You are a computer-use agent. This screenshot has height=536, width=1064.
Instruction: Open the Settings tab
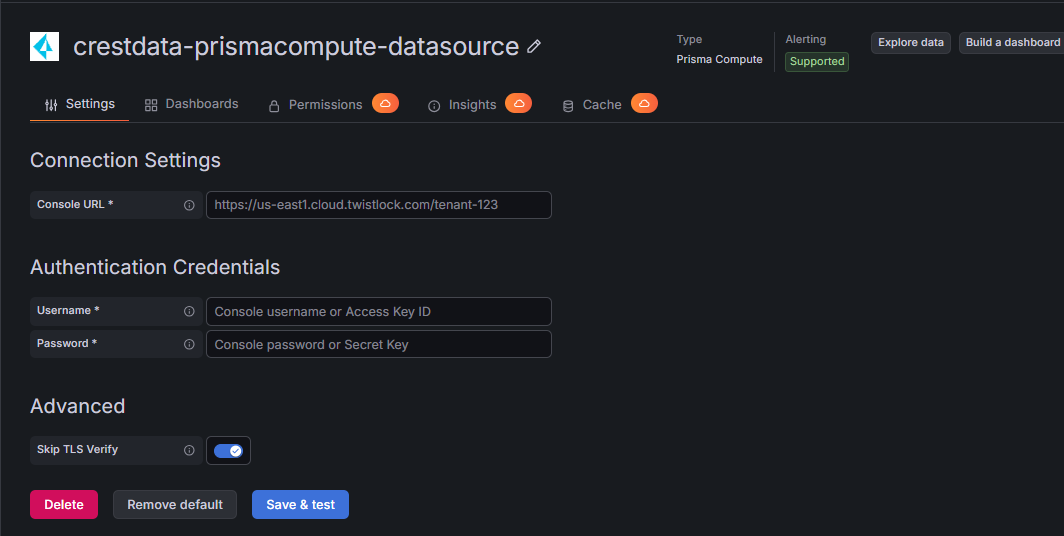pos(79,104)
